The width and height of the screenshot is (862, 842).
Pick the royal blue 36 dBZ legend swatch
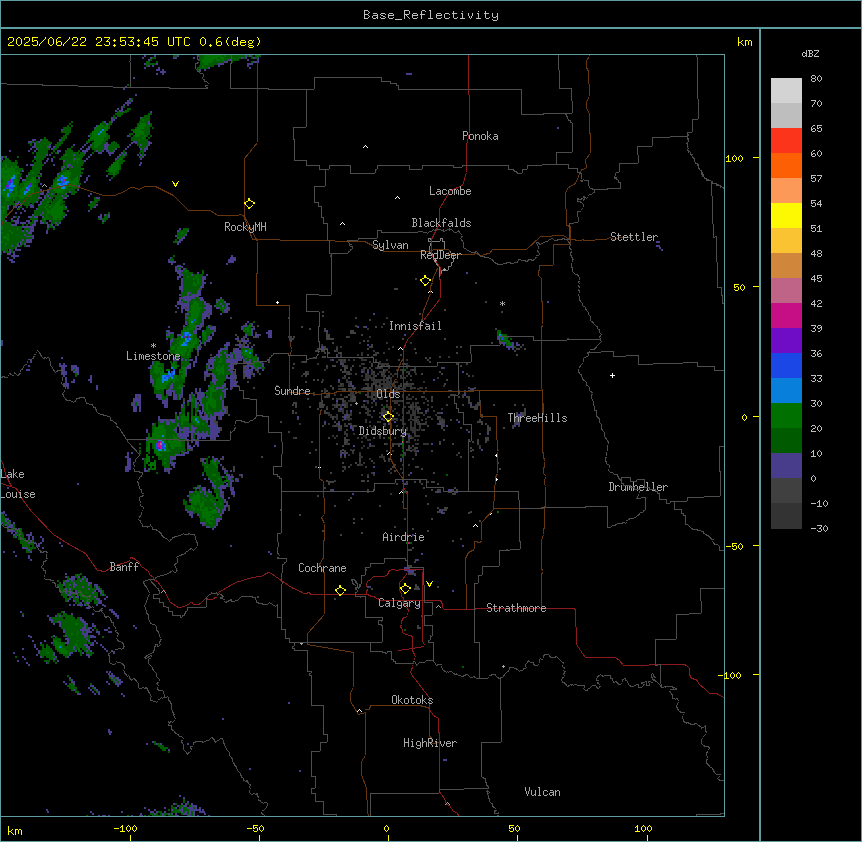[x=786, y=365]
